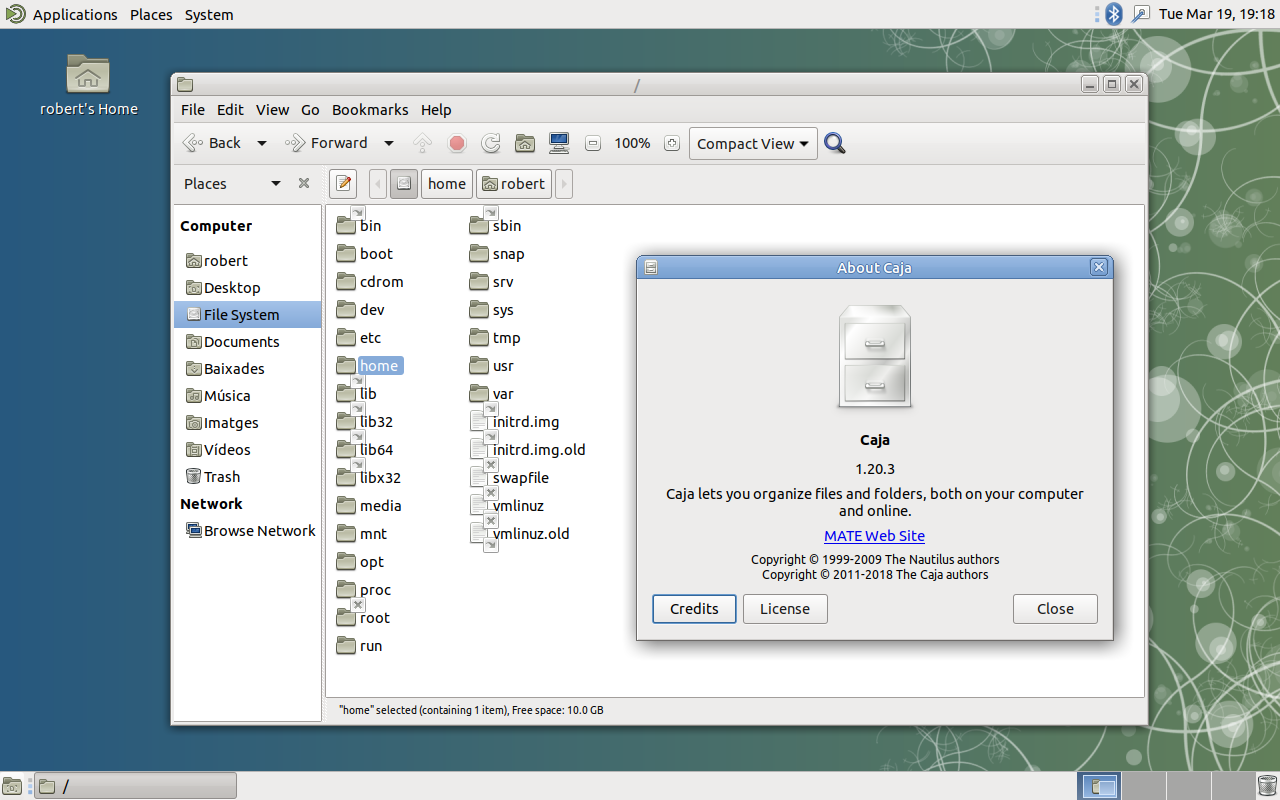This screenshot has height=800, width=1280.
Task: Open the Go menu
Action: pyautogui.click(x=310, y=110)
